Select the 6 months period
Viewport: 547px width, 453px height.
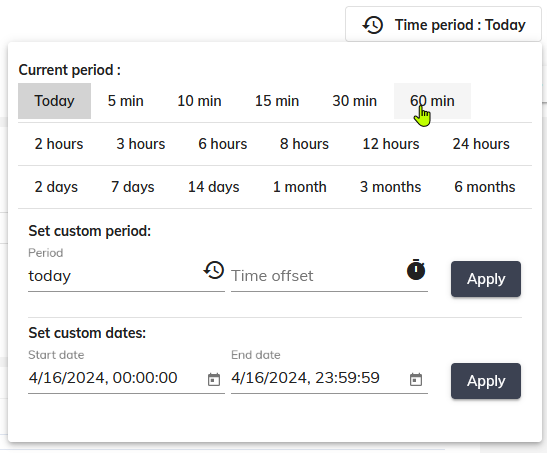(x=485, y=187)
